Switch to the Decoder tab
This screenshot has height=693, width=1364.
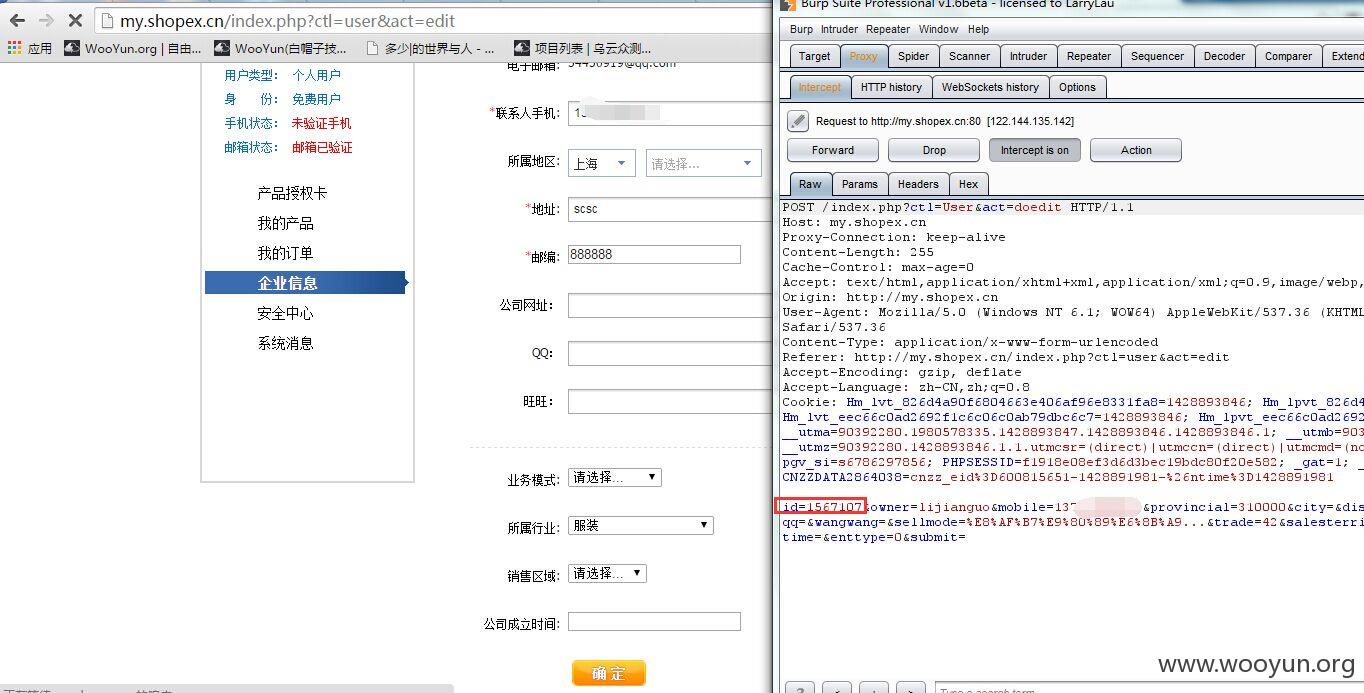click(x=1224, y=56)
